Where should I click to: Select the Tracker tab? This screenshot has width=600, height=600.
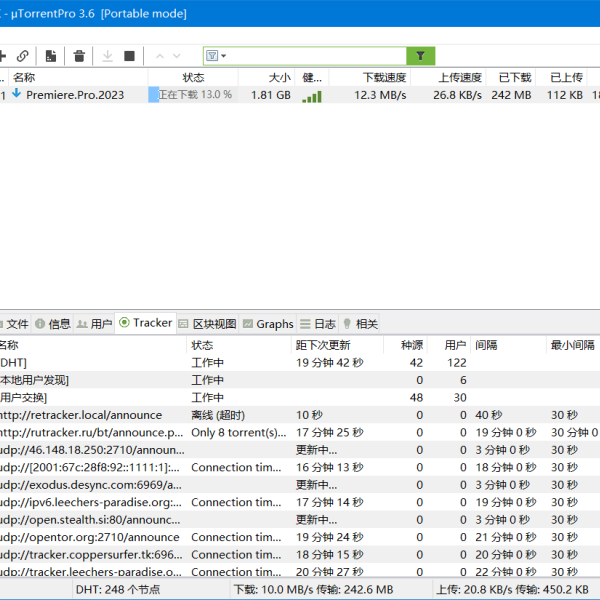click(145, 323)
